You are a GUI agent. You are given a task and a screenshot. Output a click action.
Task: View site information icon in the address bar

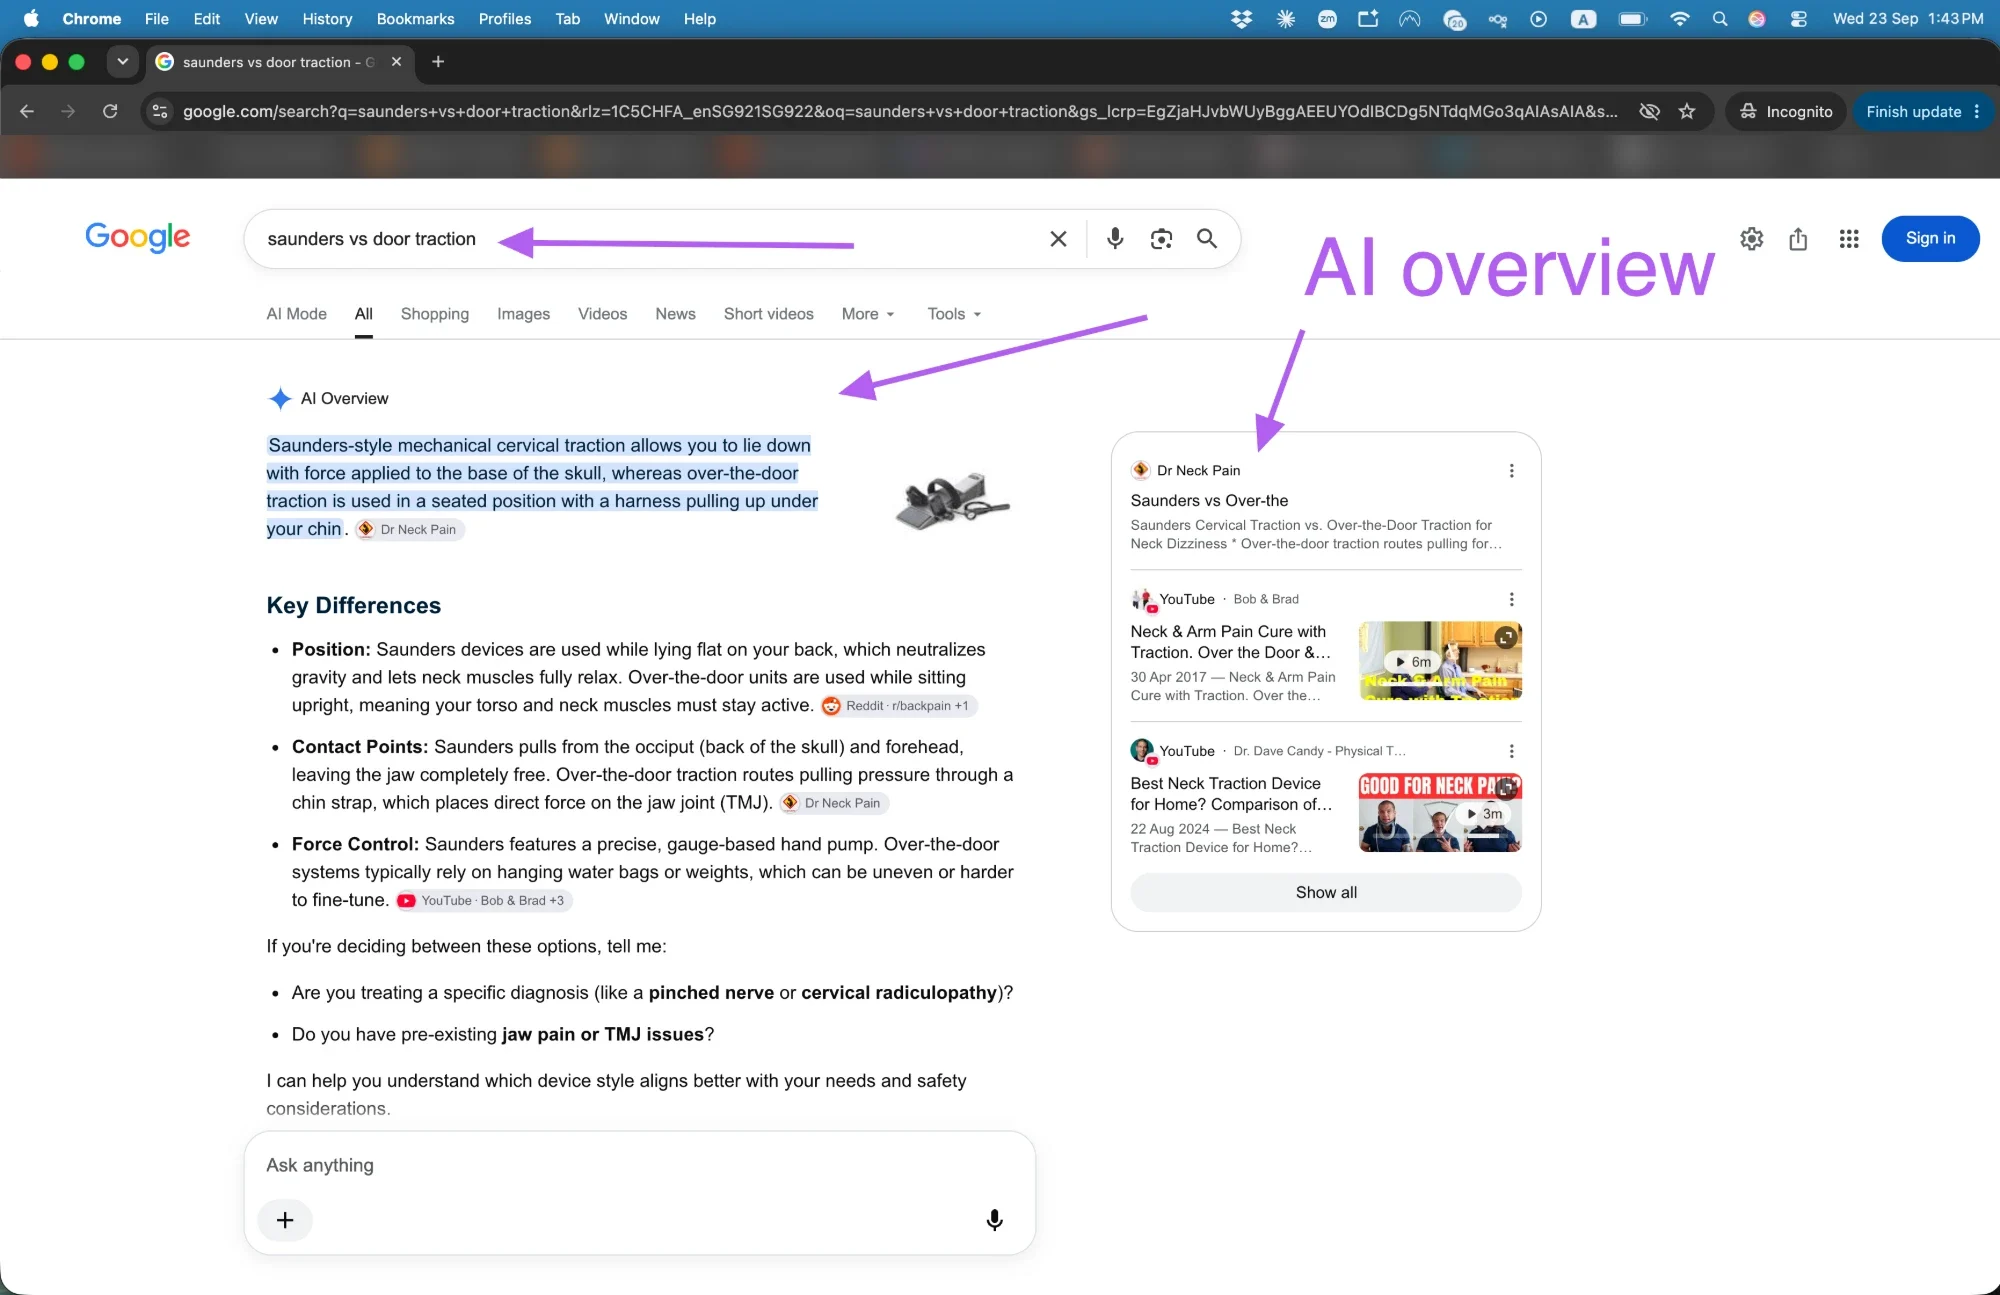(x=160, y=111)
